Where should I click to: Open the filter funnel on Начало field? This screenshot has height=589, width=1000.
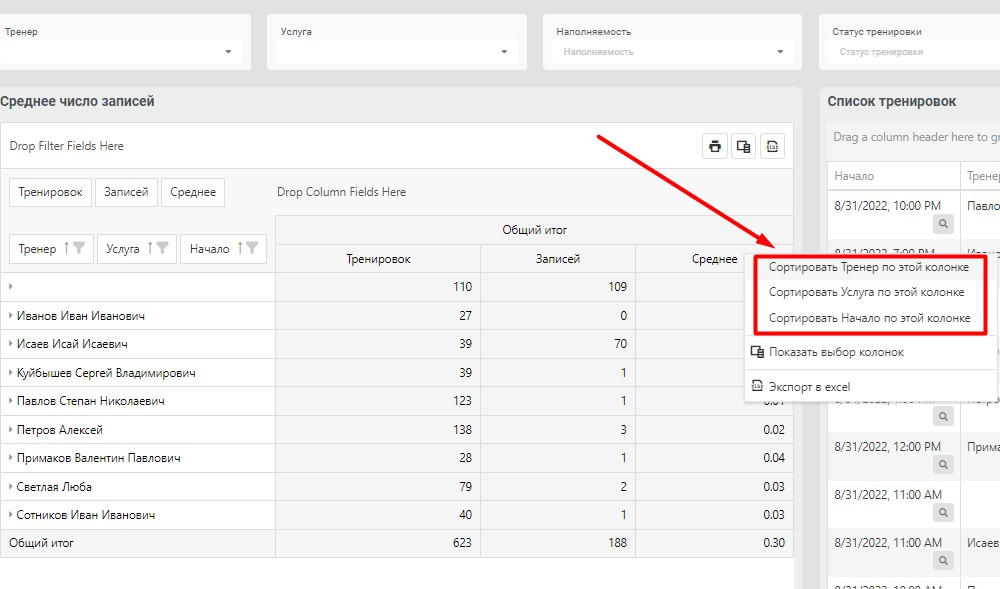252,248
